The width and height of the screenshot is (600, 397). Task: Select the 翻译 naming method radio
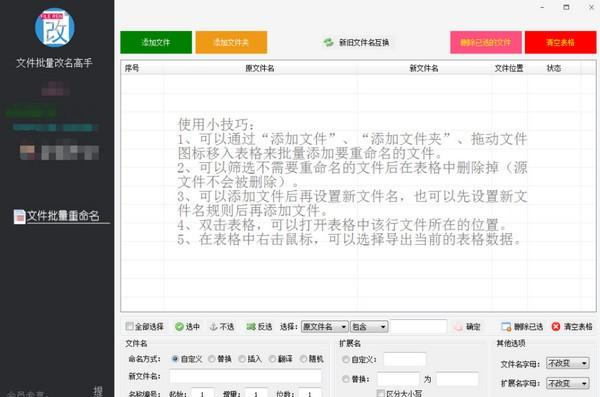click(272, 359)
